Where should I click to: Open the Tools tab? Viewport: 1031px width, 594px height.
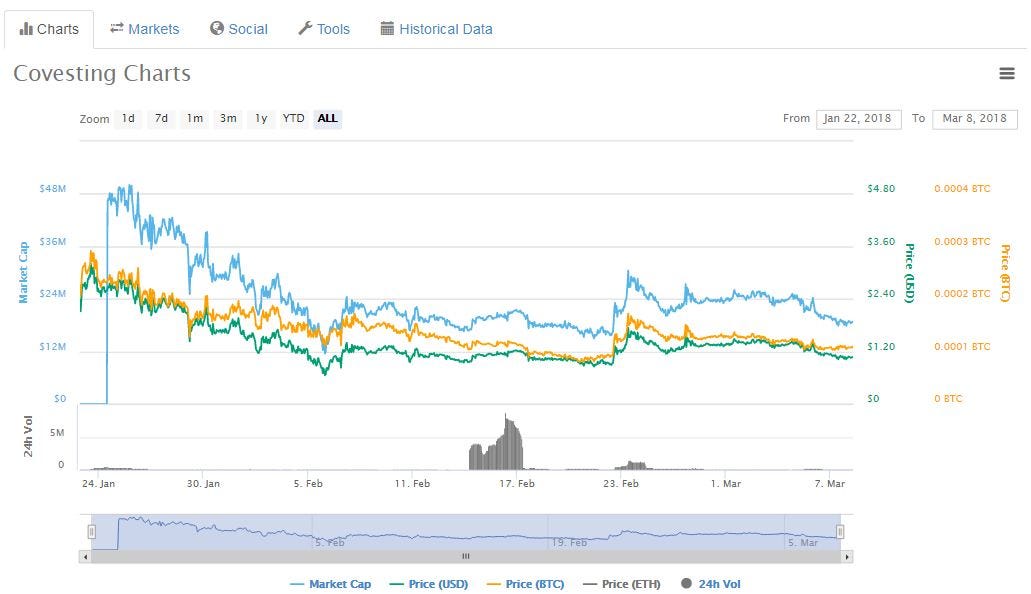click(x=324, y=29)
